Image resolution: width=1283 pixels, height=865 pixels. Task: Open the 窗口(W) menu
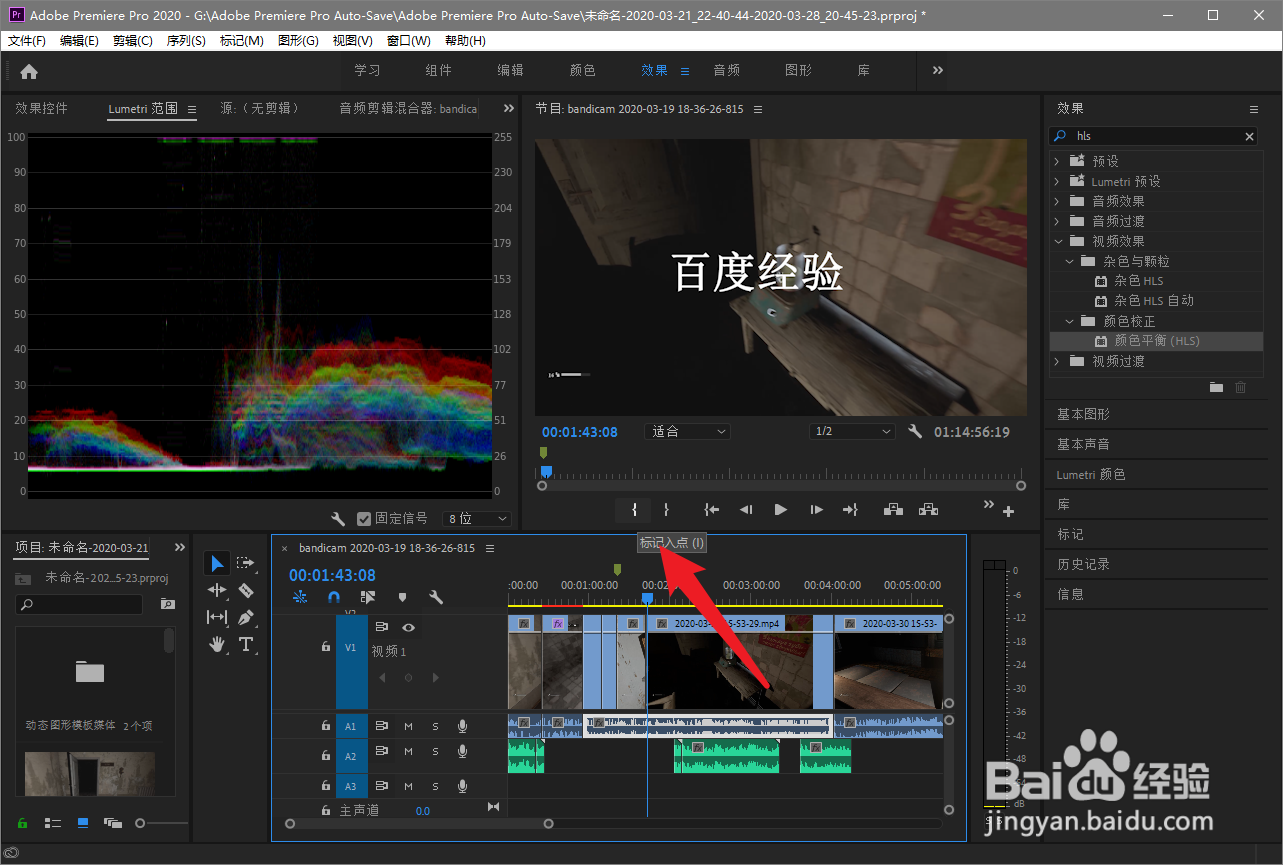409,41
